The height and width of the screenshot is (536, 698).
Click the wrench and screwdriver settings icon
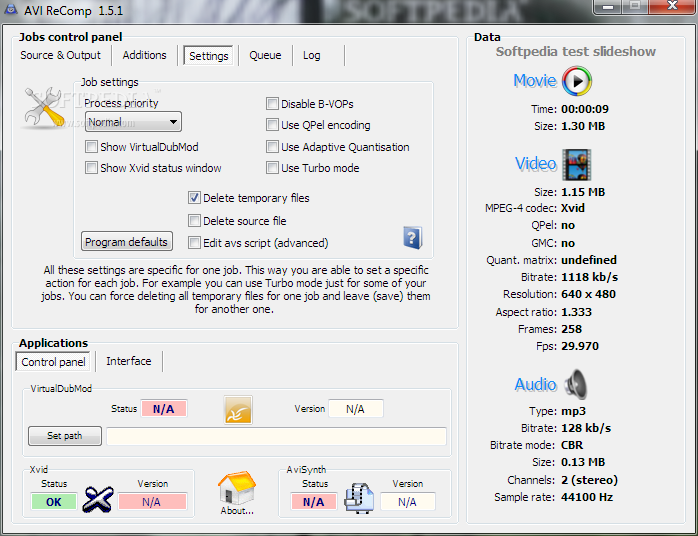(x=43, y=107)
